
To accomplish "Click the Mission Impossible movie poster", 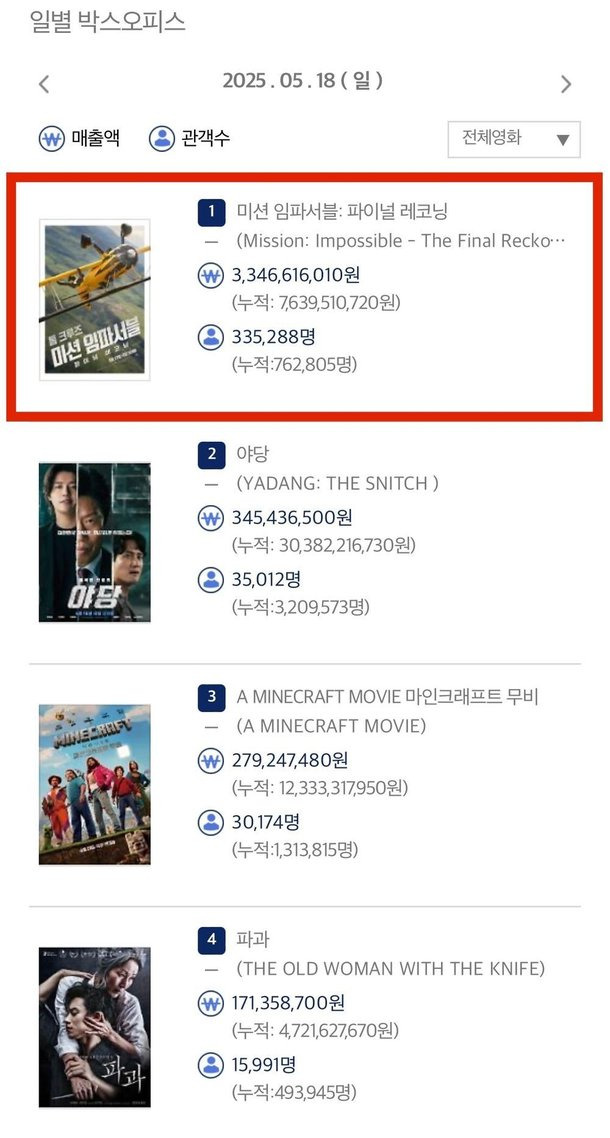I will (x=94, y=300).
